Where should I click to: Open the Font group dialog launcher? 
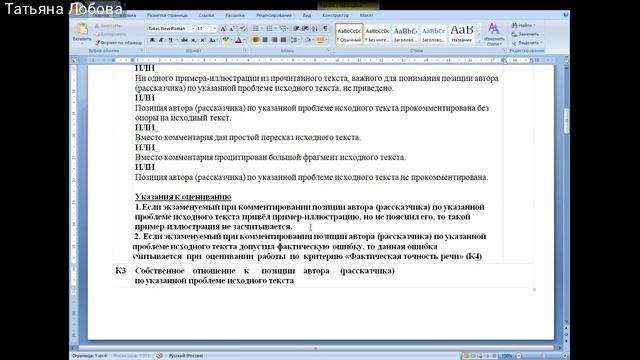point(244,51)
